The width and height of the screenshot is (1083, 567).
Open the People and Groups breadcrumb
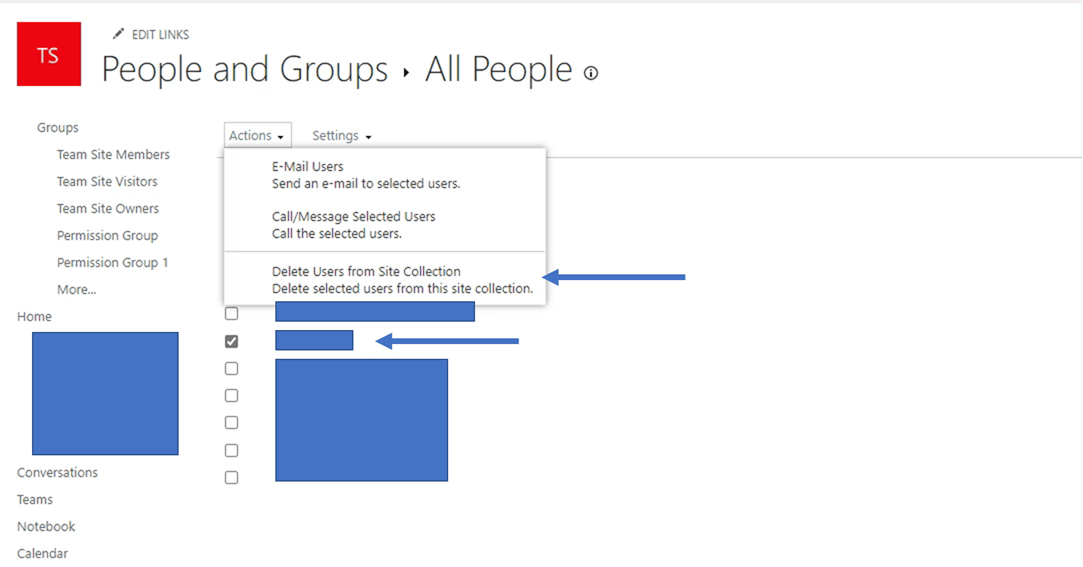coord(245,69)
